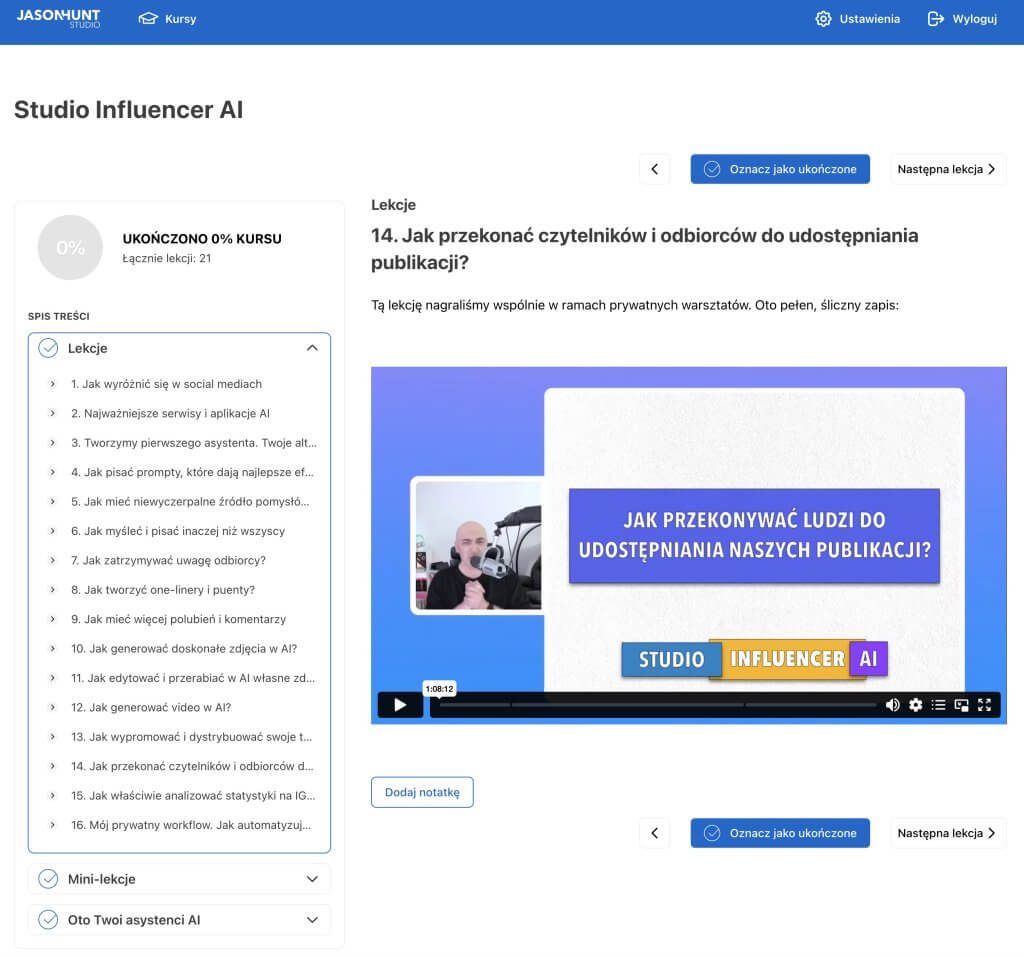Enable picture-in-picture mode

tap(961, 705)
